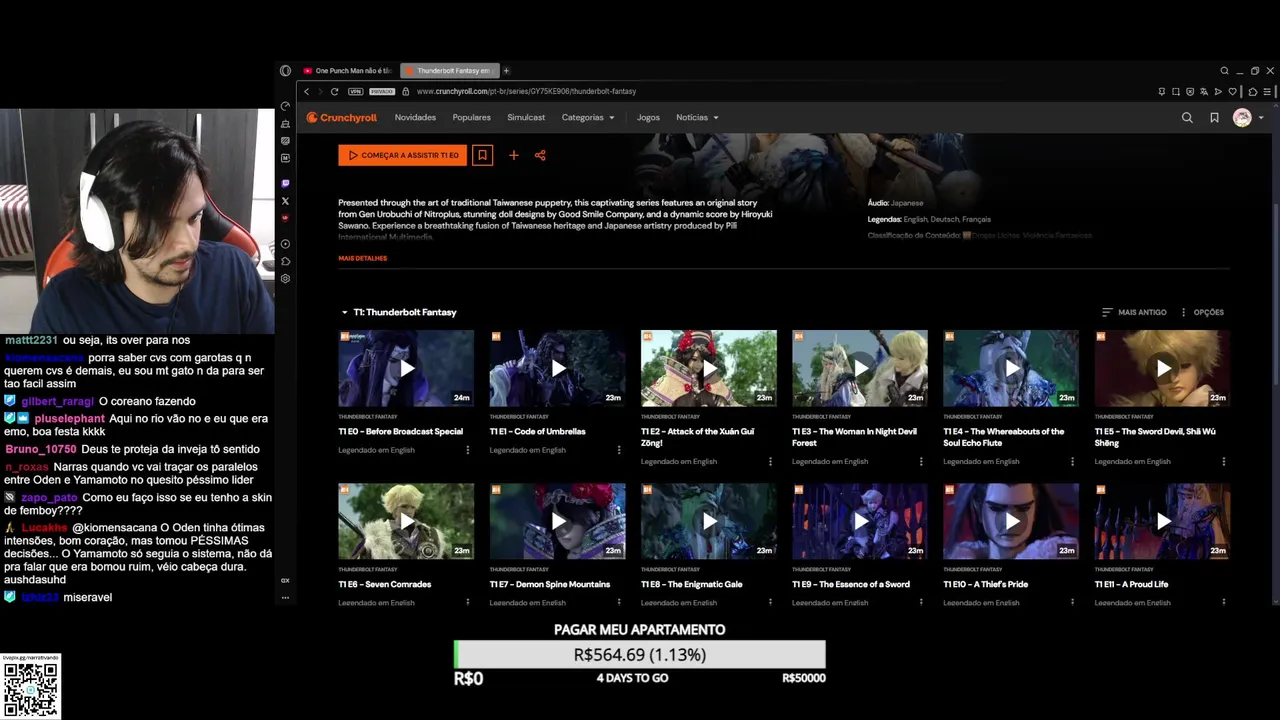Expand the Categorias dropdown
Viewport: 1280px width, 720px height.
click(x=588, y=118)
